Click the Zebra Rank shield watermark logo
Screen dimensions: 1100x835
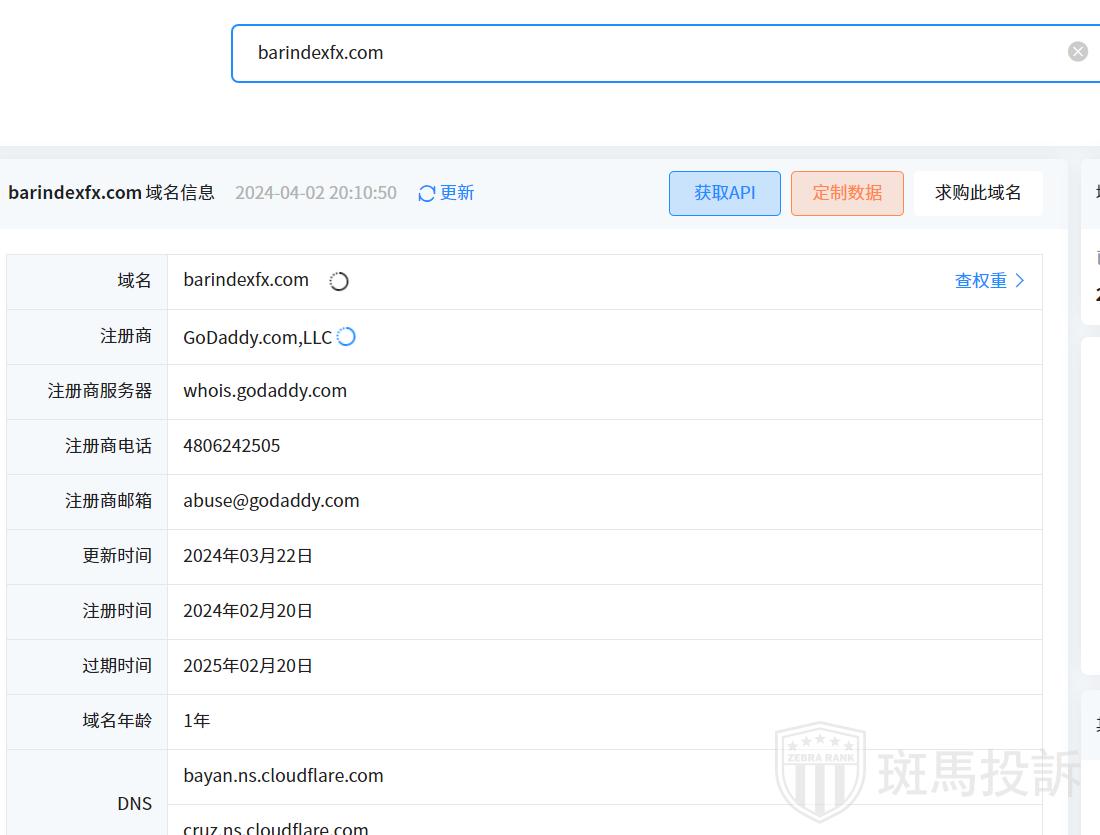click(820, 772)
